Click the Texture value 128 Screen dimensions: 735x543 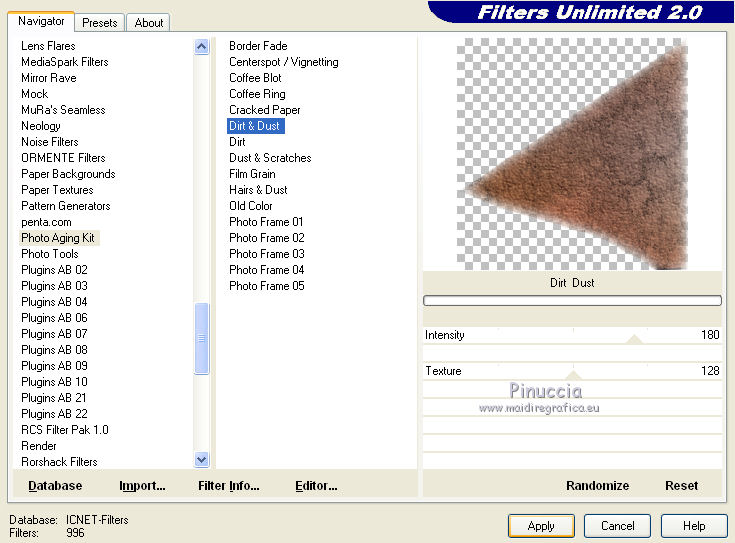click(x=710, y=370)
